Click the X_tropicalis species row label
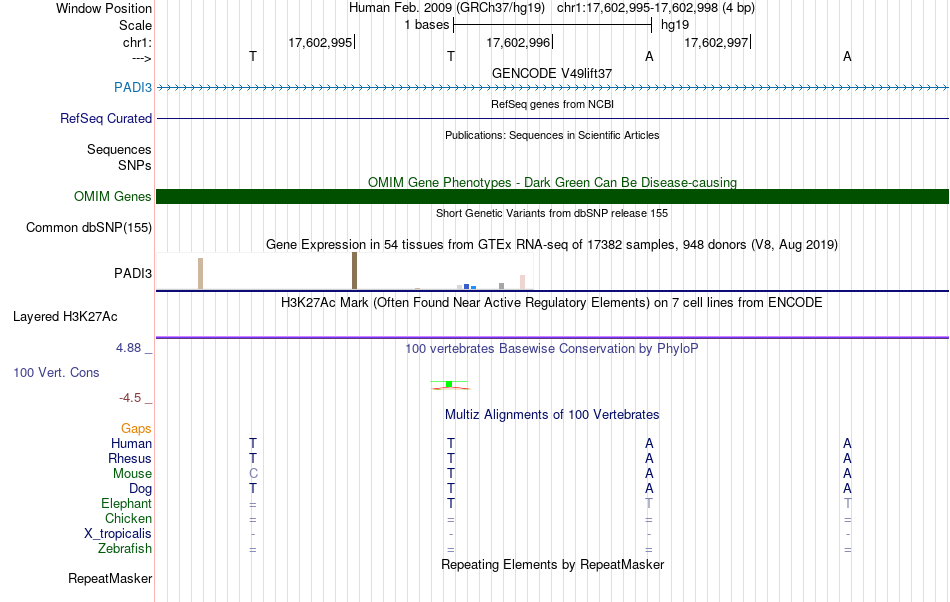Image resolution: width=950 pixels, height=602 pixels. pos(118,534)
